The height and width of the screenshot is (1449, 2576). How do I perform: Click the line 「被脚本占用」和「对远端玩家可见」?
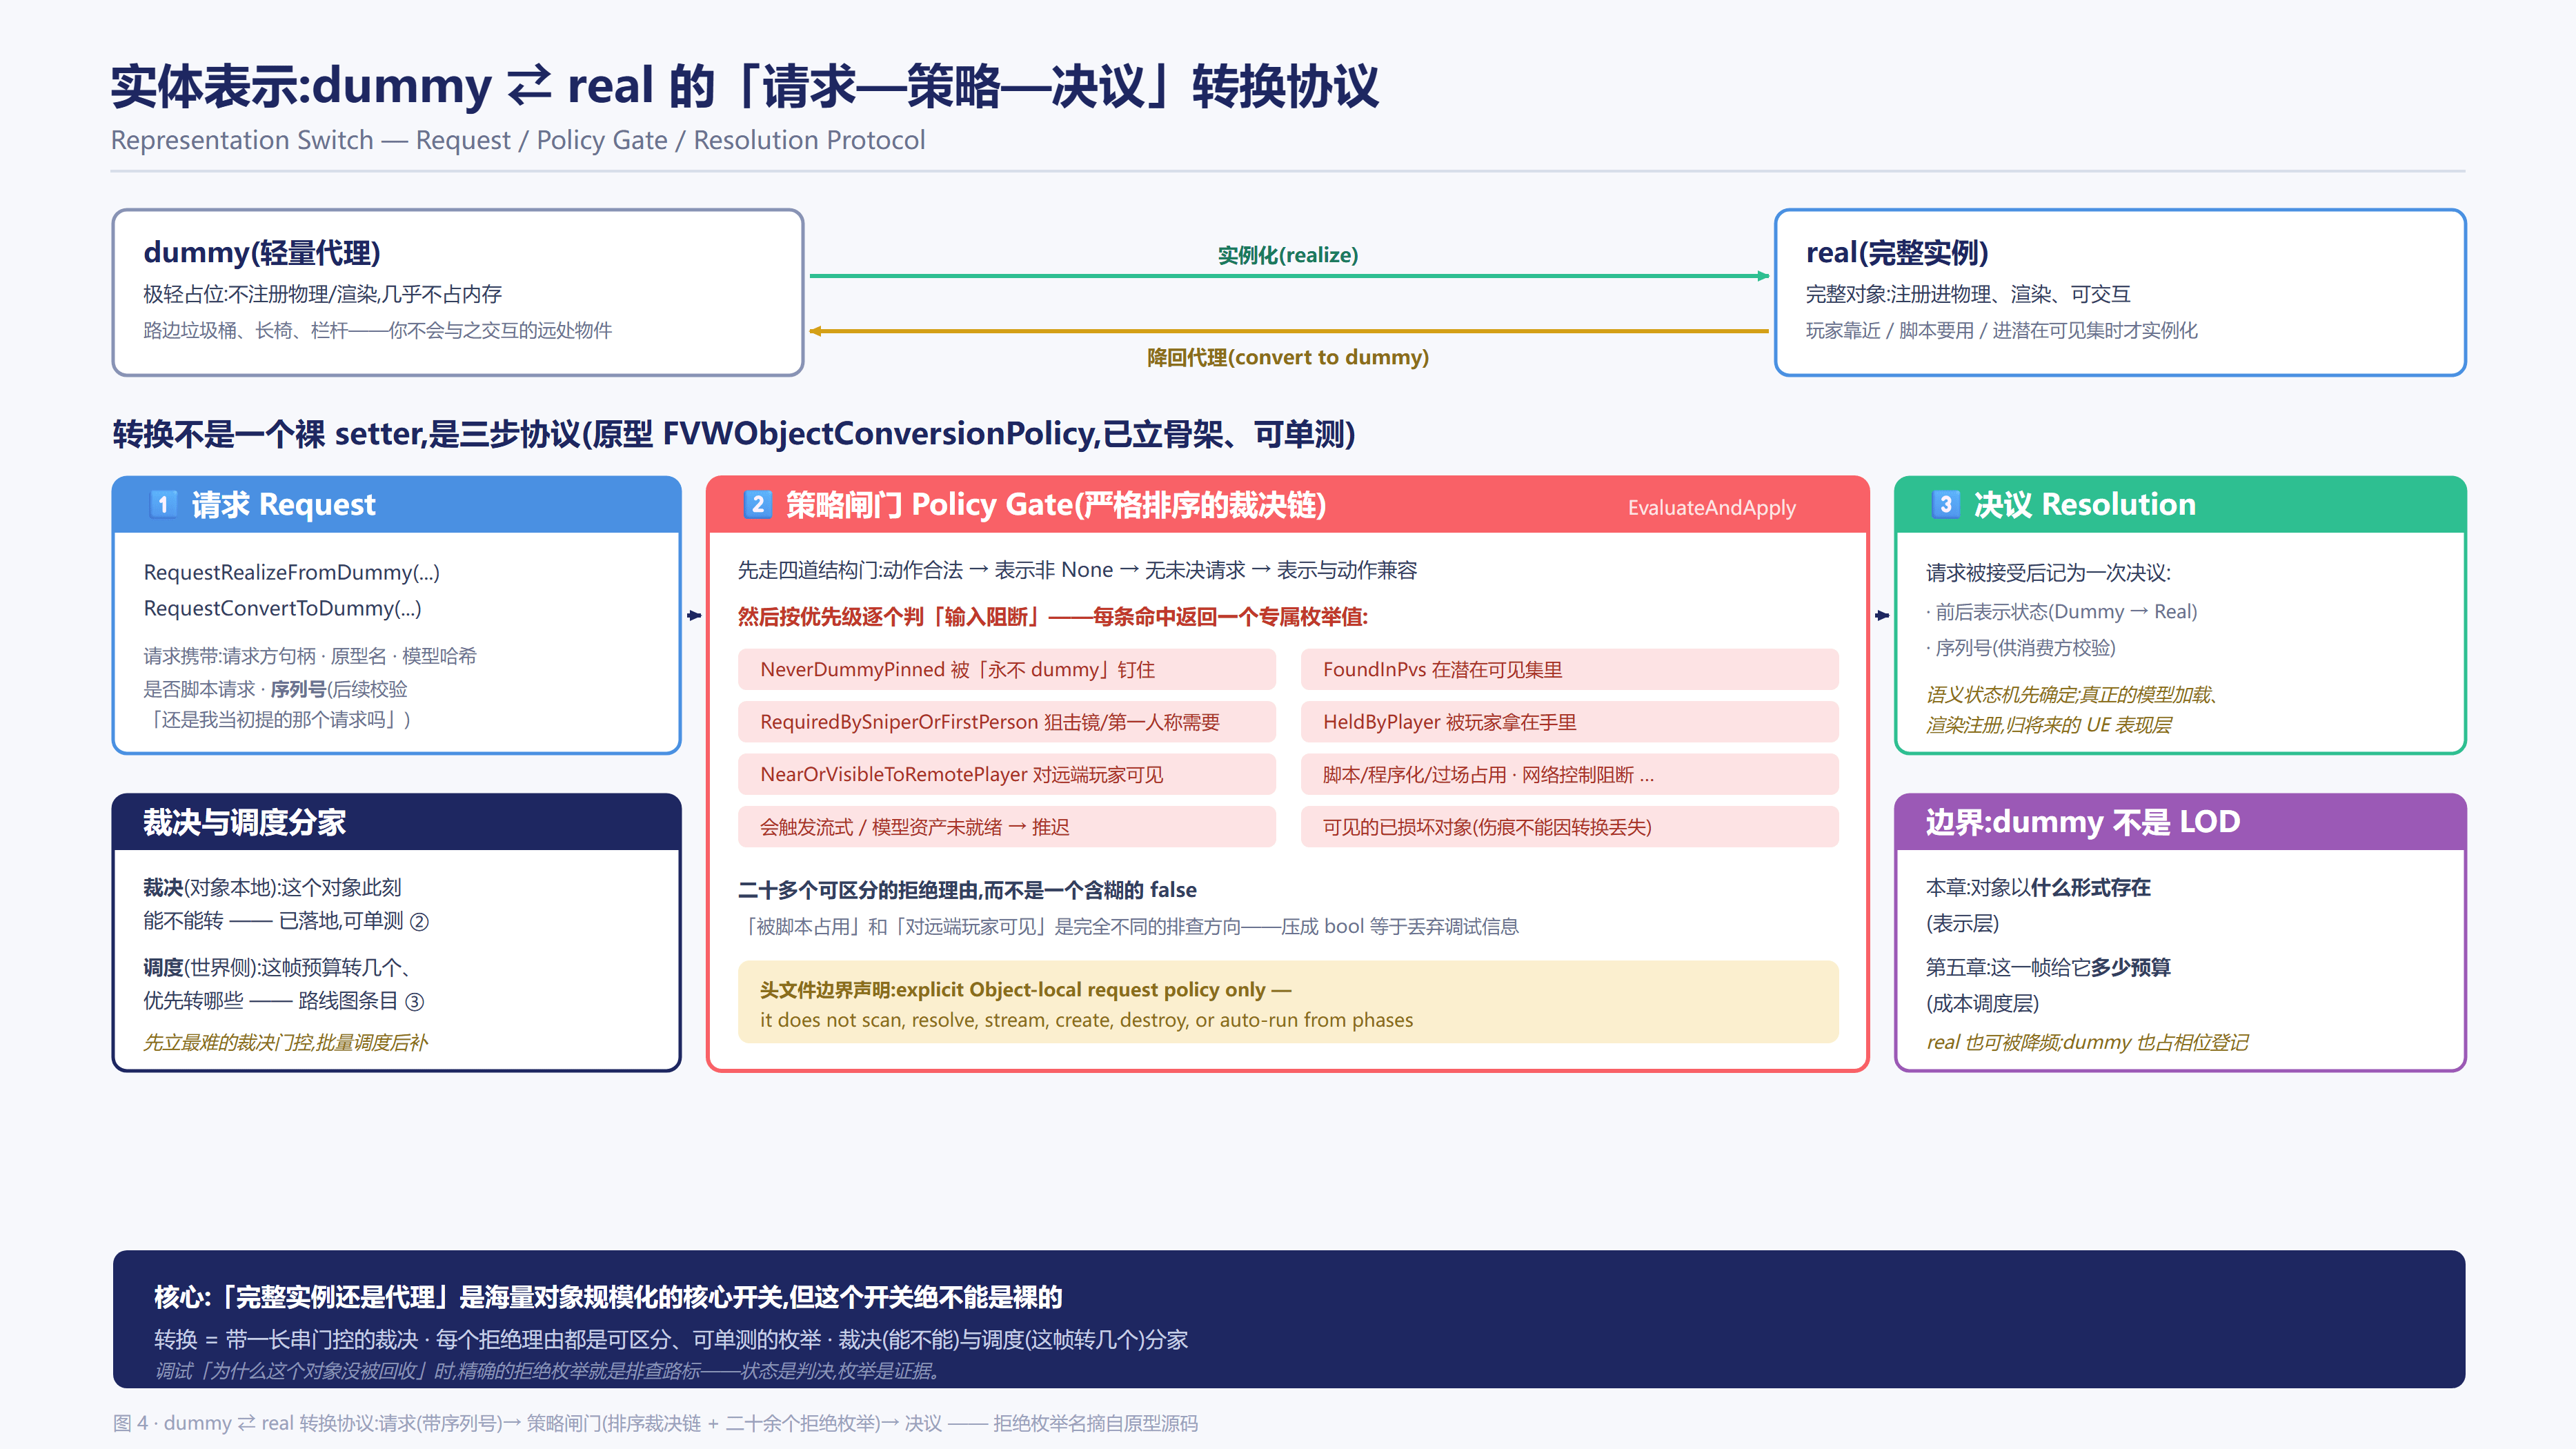1128,926
